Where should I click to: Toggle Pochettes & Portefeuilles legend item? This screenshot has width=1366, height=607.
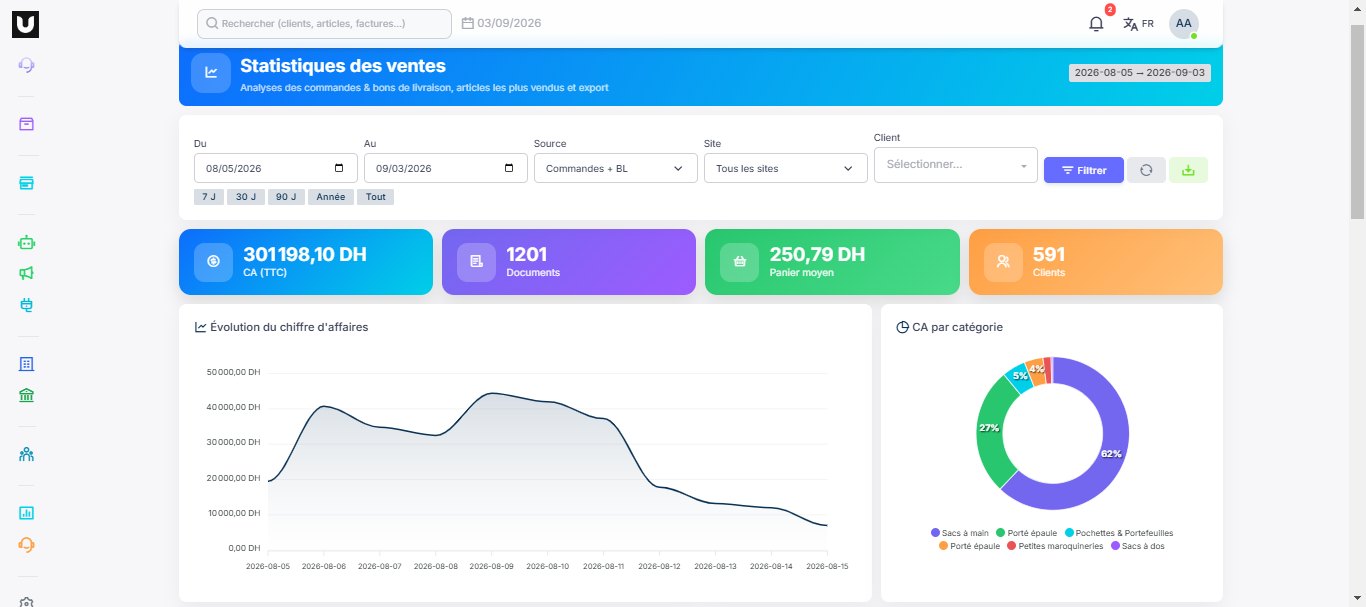1119,533
